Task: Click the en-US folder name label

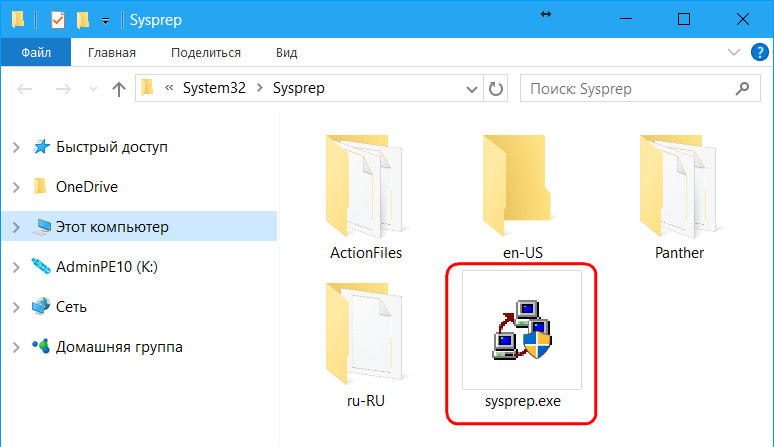Action: [x=522, y=253]
